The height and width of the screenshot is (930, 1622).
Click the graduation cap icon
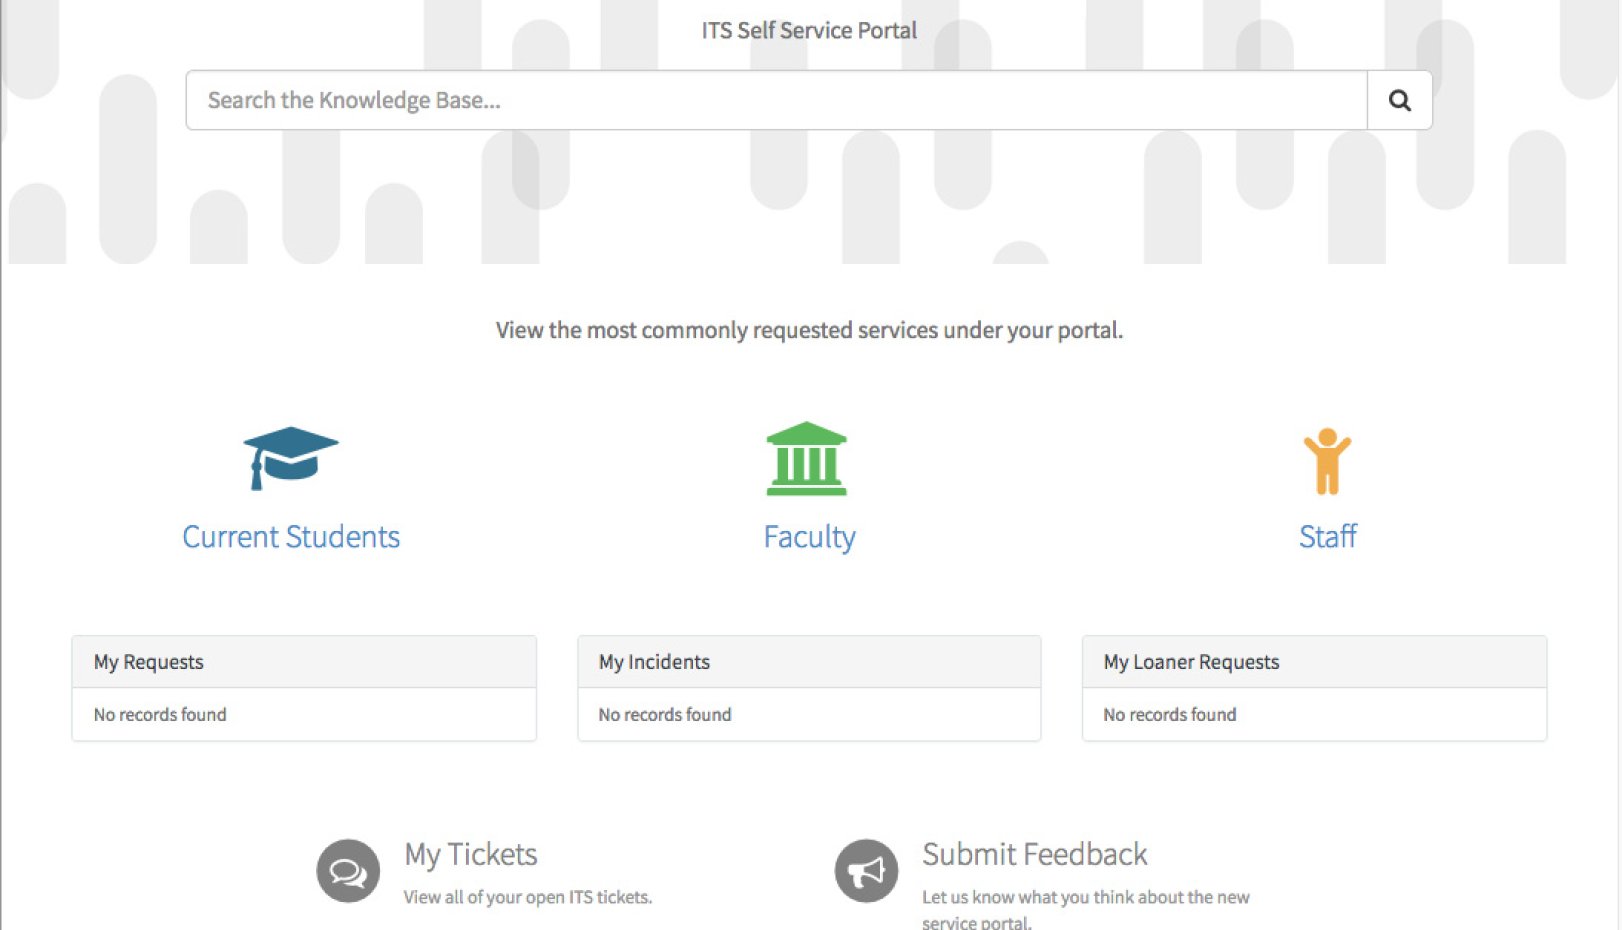pyautogui.click(x=290, y=458)
